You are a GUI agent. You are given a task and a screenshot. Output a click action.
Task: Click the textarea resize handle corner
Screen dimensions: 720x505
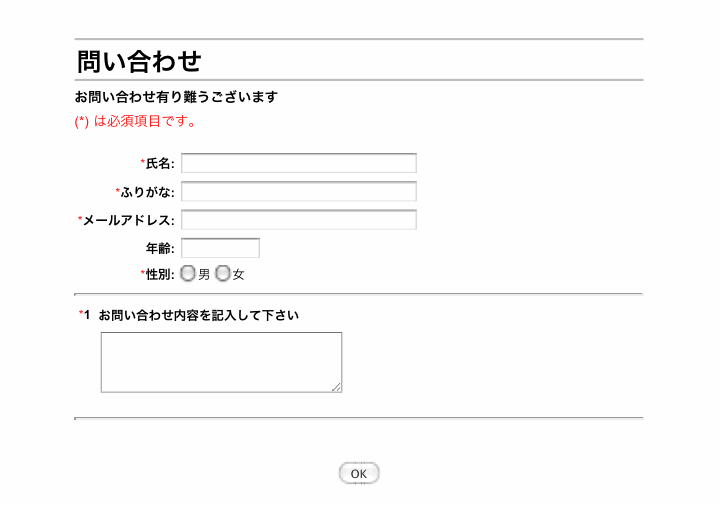[x=337, y=387]
